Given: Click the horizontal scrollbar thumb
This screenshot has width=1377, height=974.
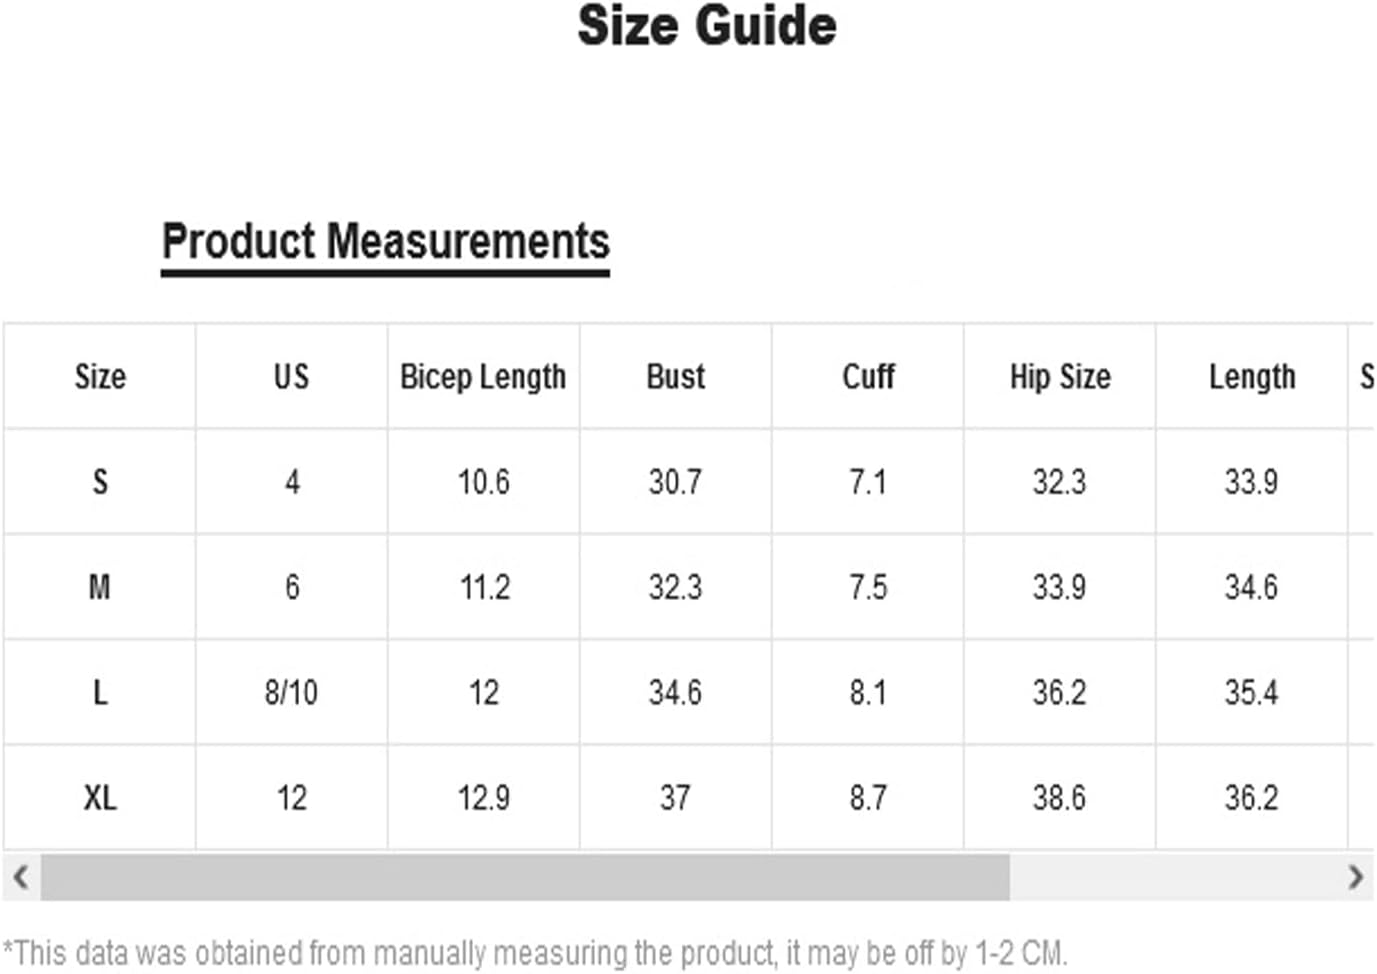Looking at the screenshot, I should (525, 877).
